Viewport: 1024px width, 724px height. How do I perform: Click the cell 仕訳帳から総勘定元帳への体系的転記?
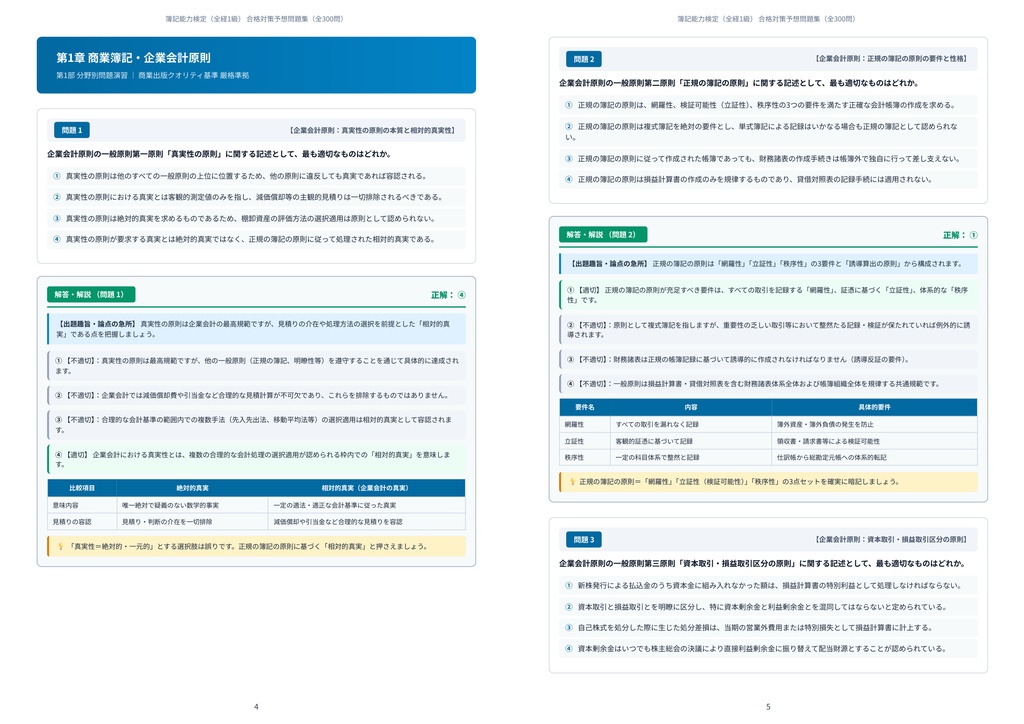click(874, 458)
